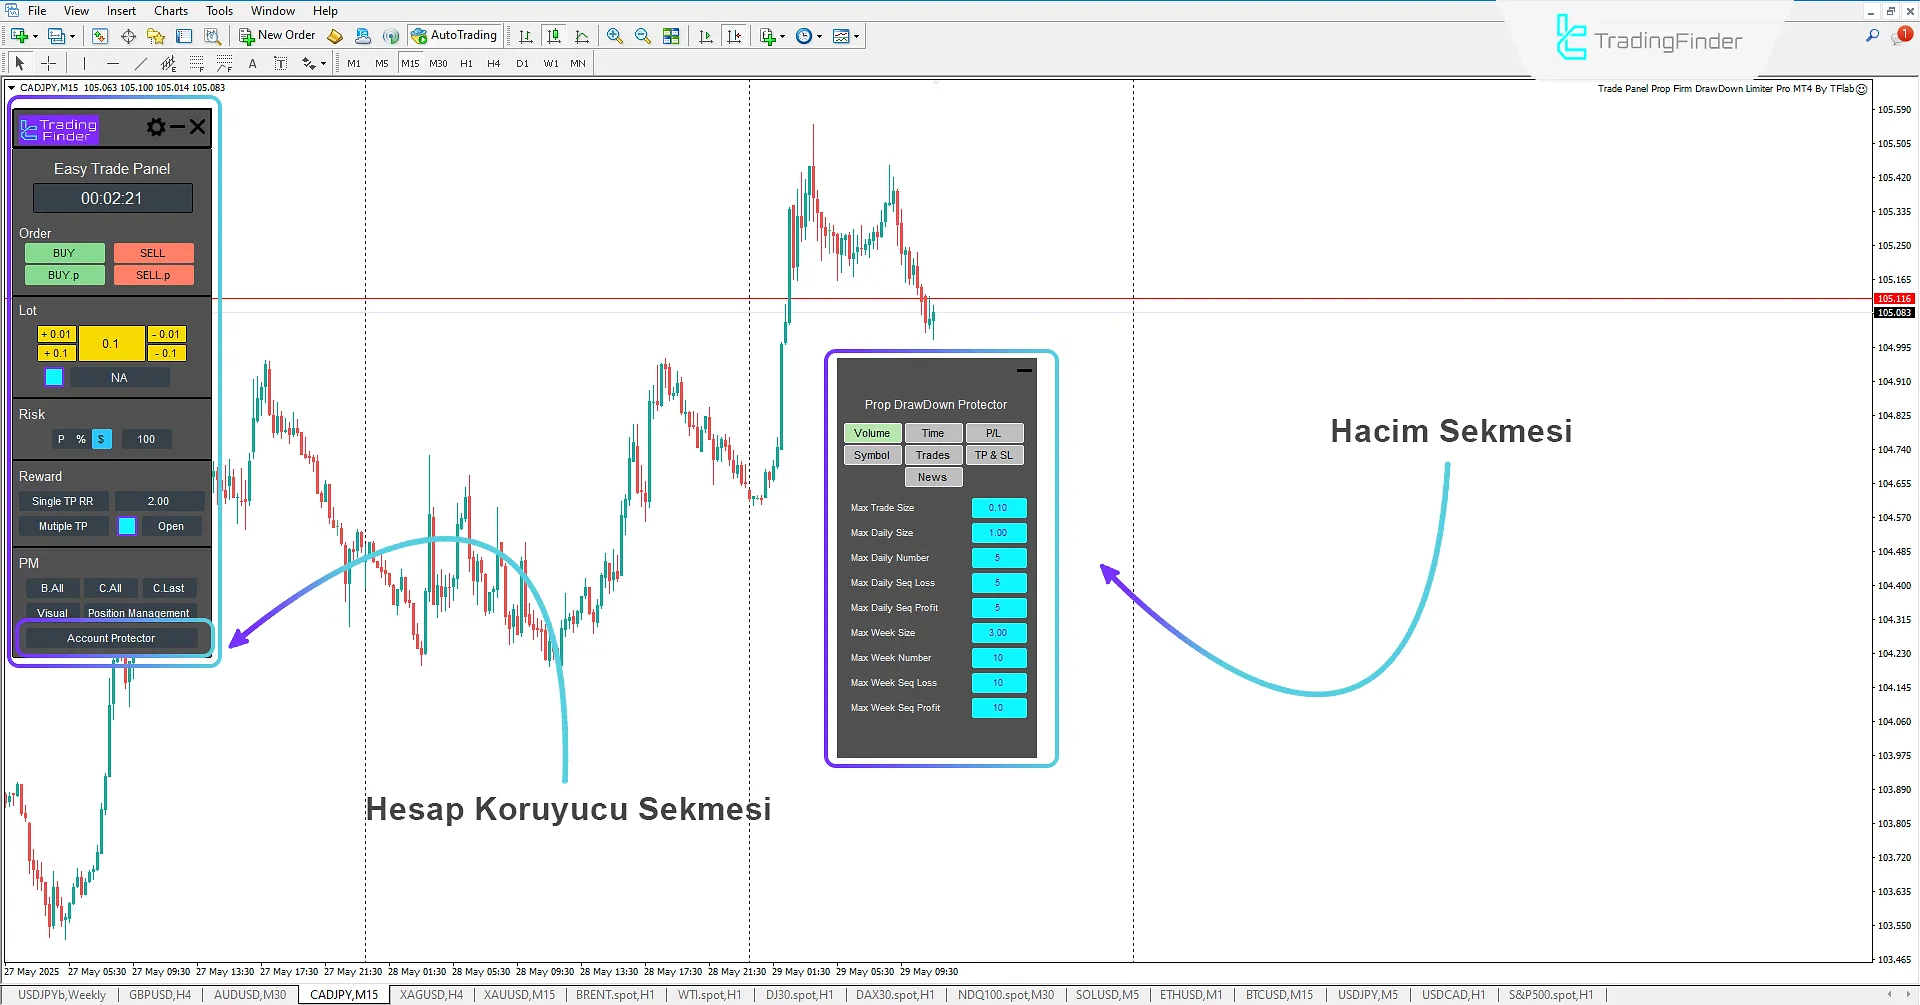Switch to the XAUUSD,H4 chart tab

coord(430,994)
